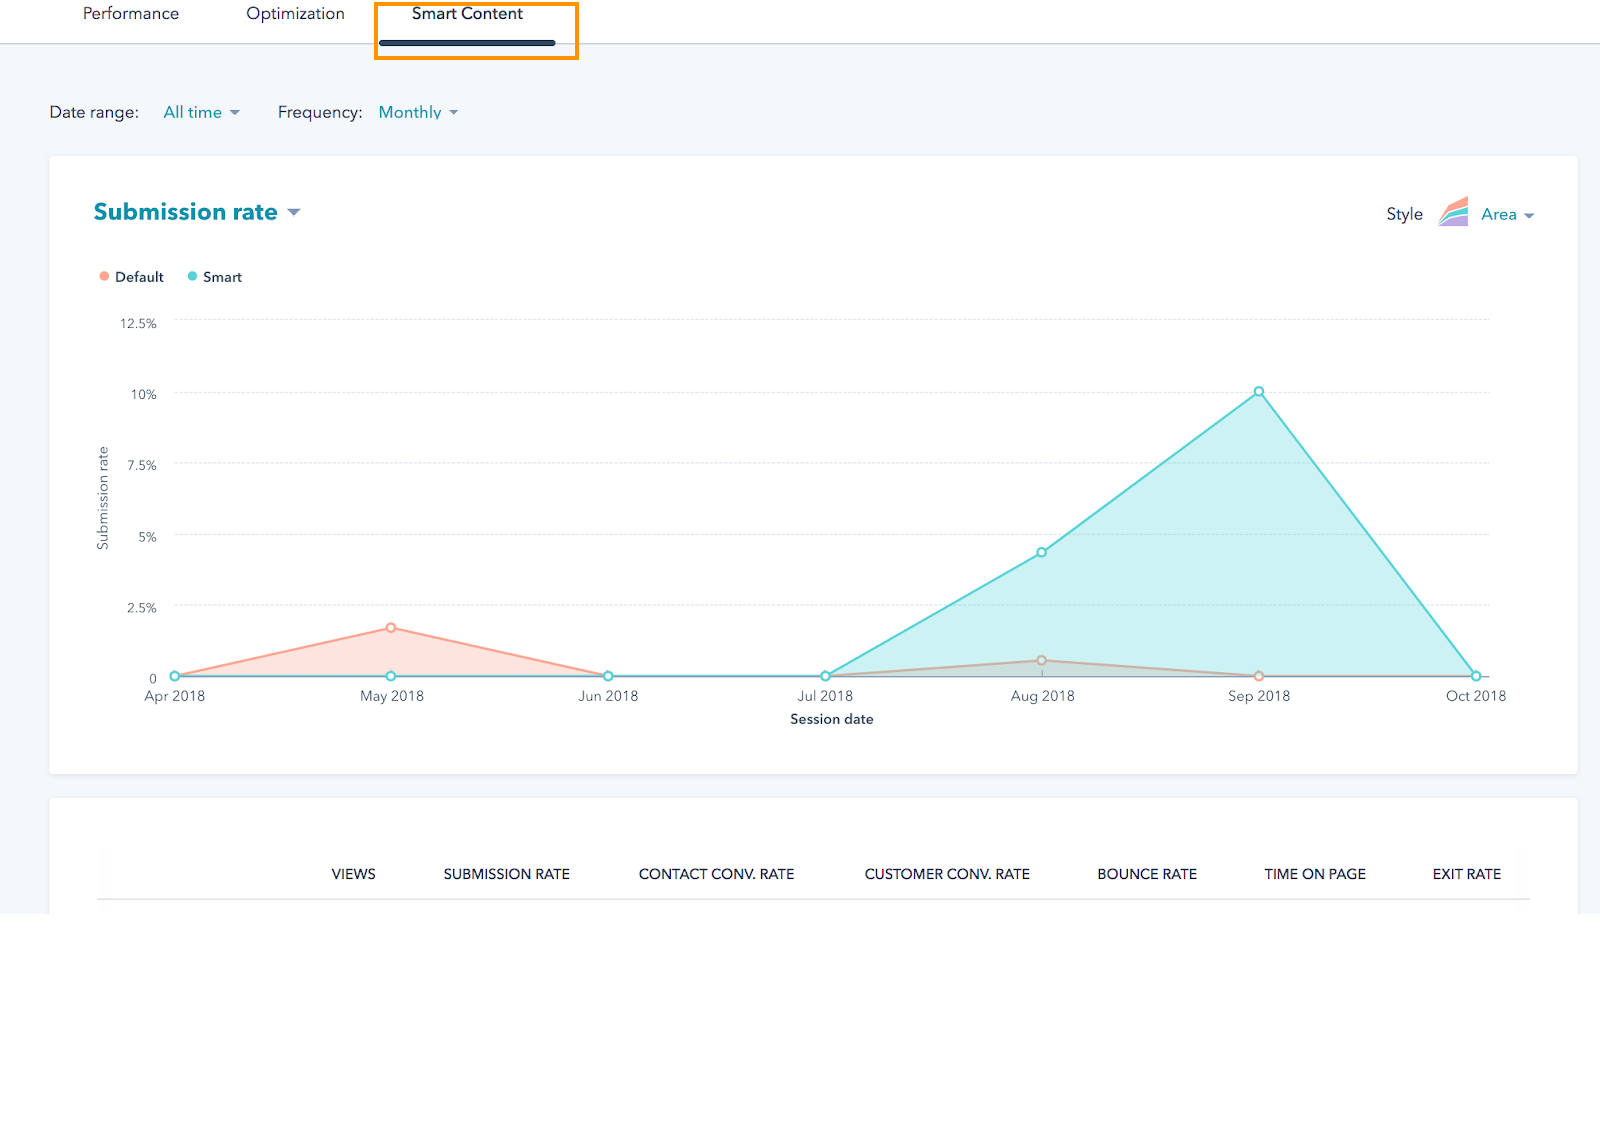
Task: Click the Aug 2018 axis label
Action: 1043,696
